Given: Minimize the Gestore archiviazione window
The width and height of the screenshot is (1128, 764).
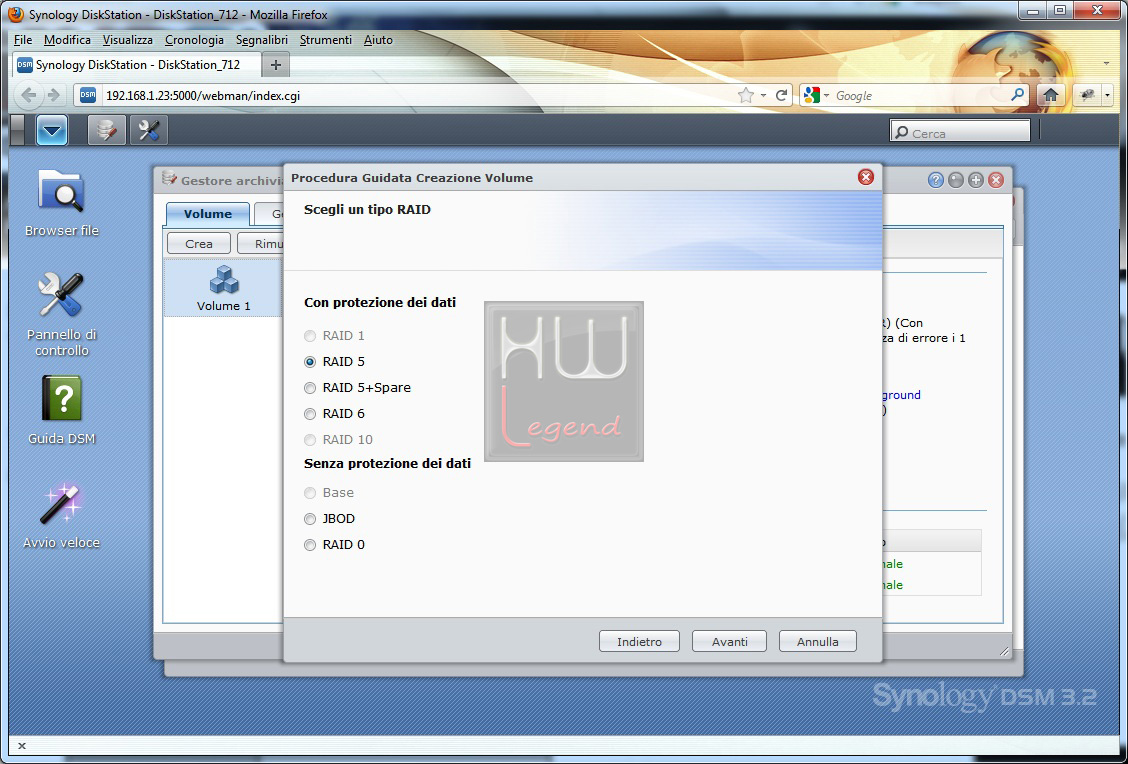Looking at the screenshot, I should [x=955, y=180].
